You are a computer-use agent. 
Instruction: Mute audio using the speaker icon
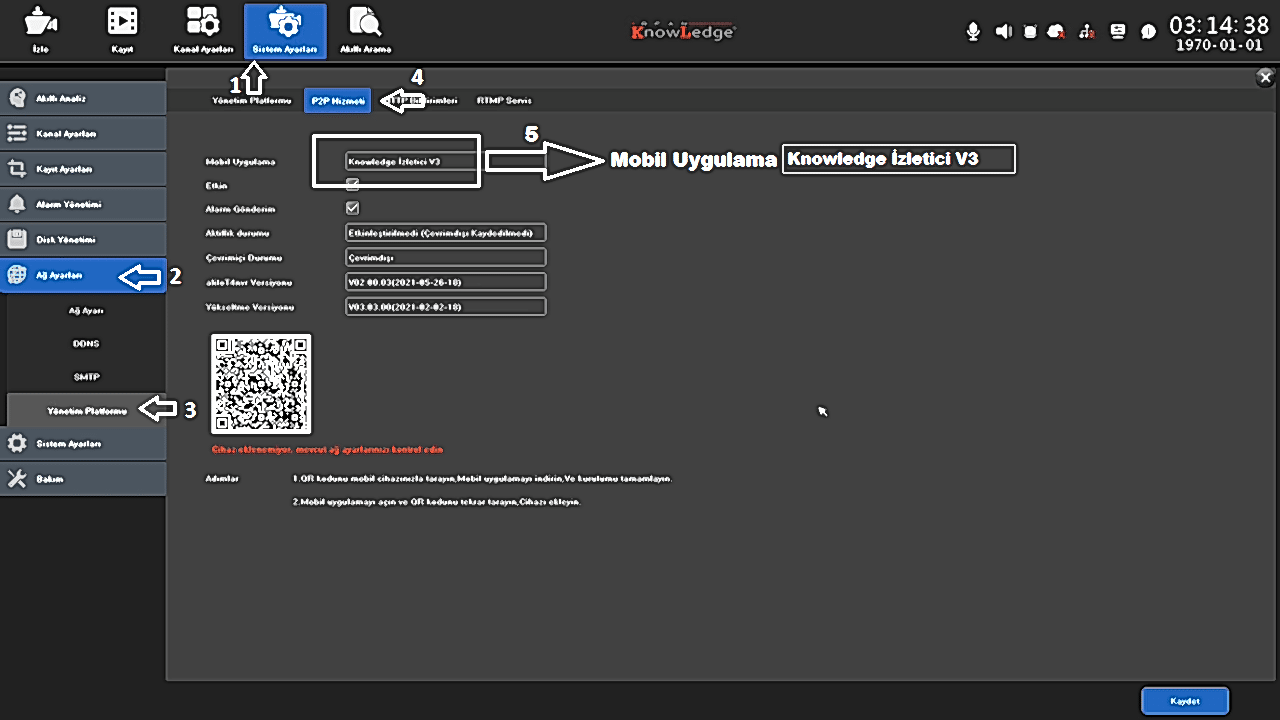coord(1003,32)
